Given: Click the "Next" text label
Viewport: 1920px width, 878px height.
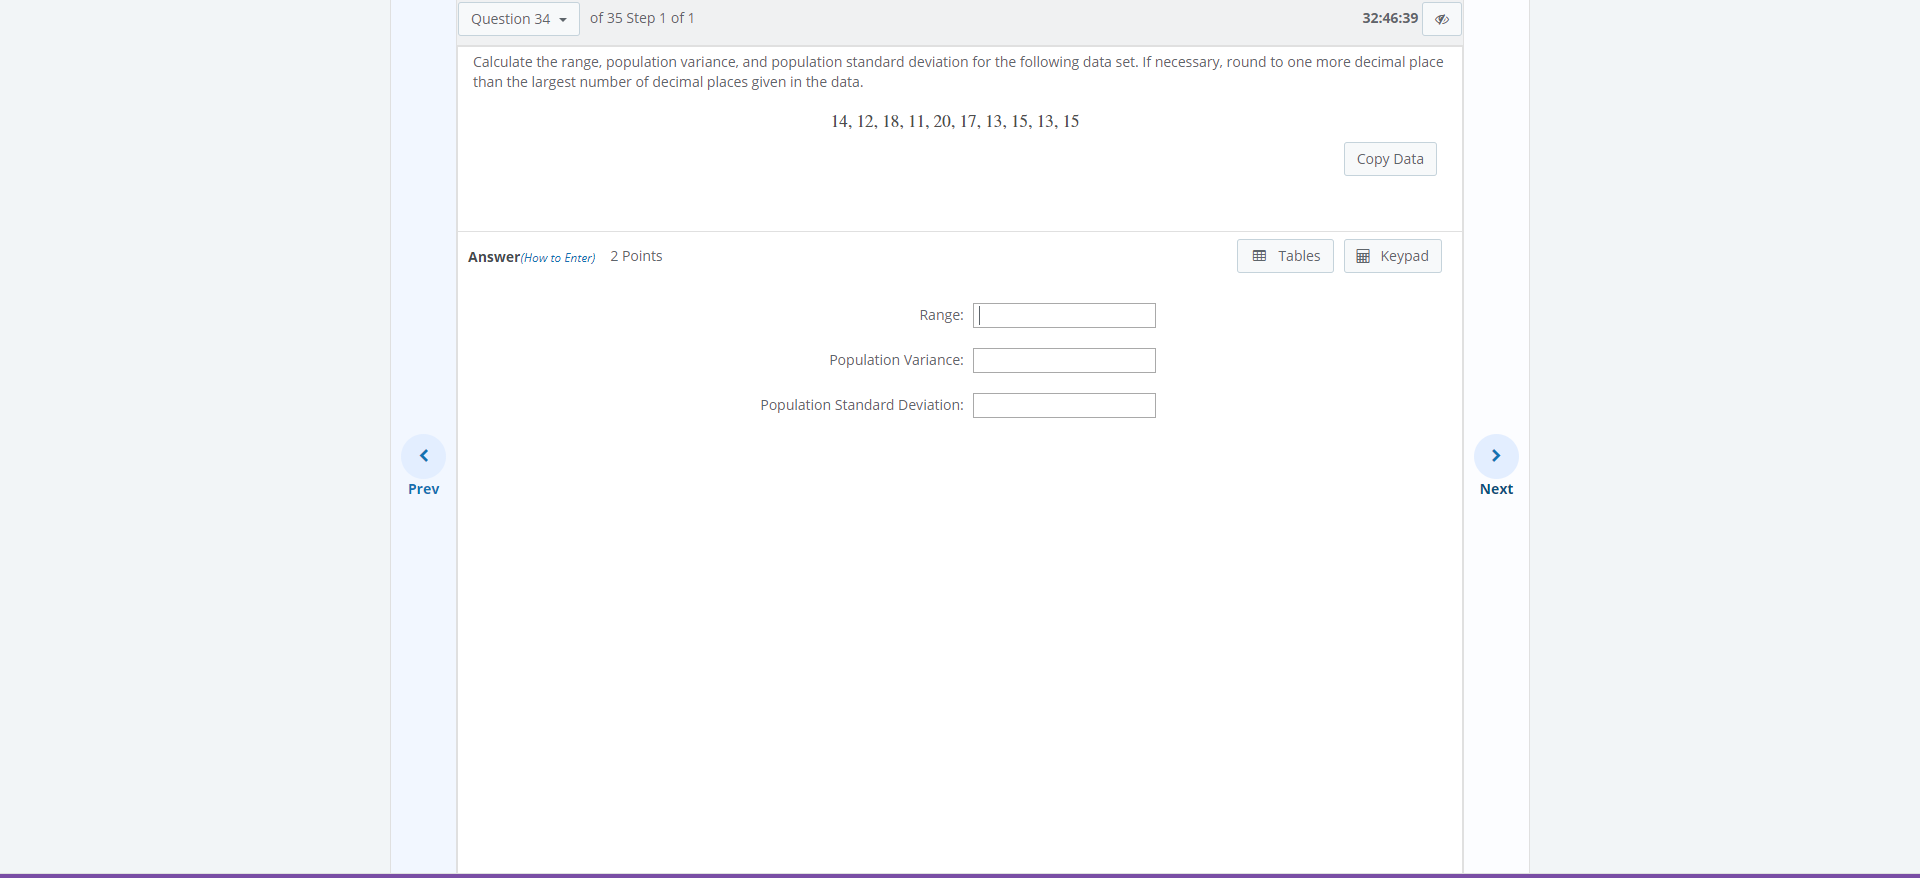Looking at the screenshot, I should tap(1496, 489).
